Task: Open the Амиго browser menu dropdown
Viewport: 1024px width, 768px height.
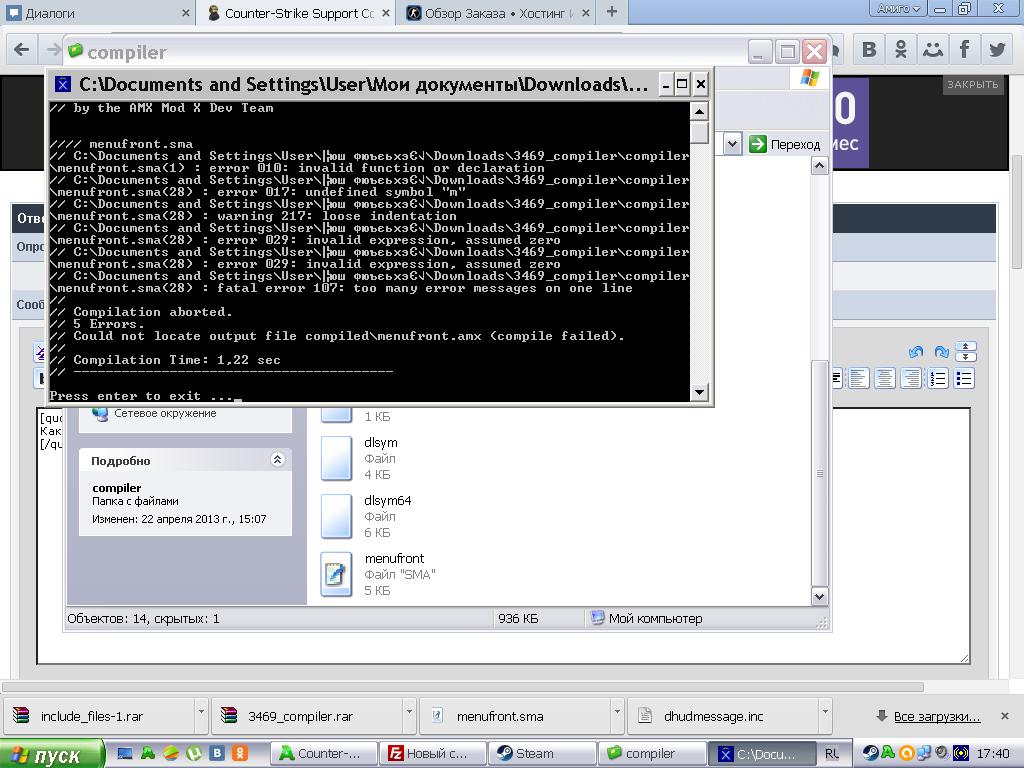Action: [899, 9]
